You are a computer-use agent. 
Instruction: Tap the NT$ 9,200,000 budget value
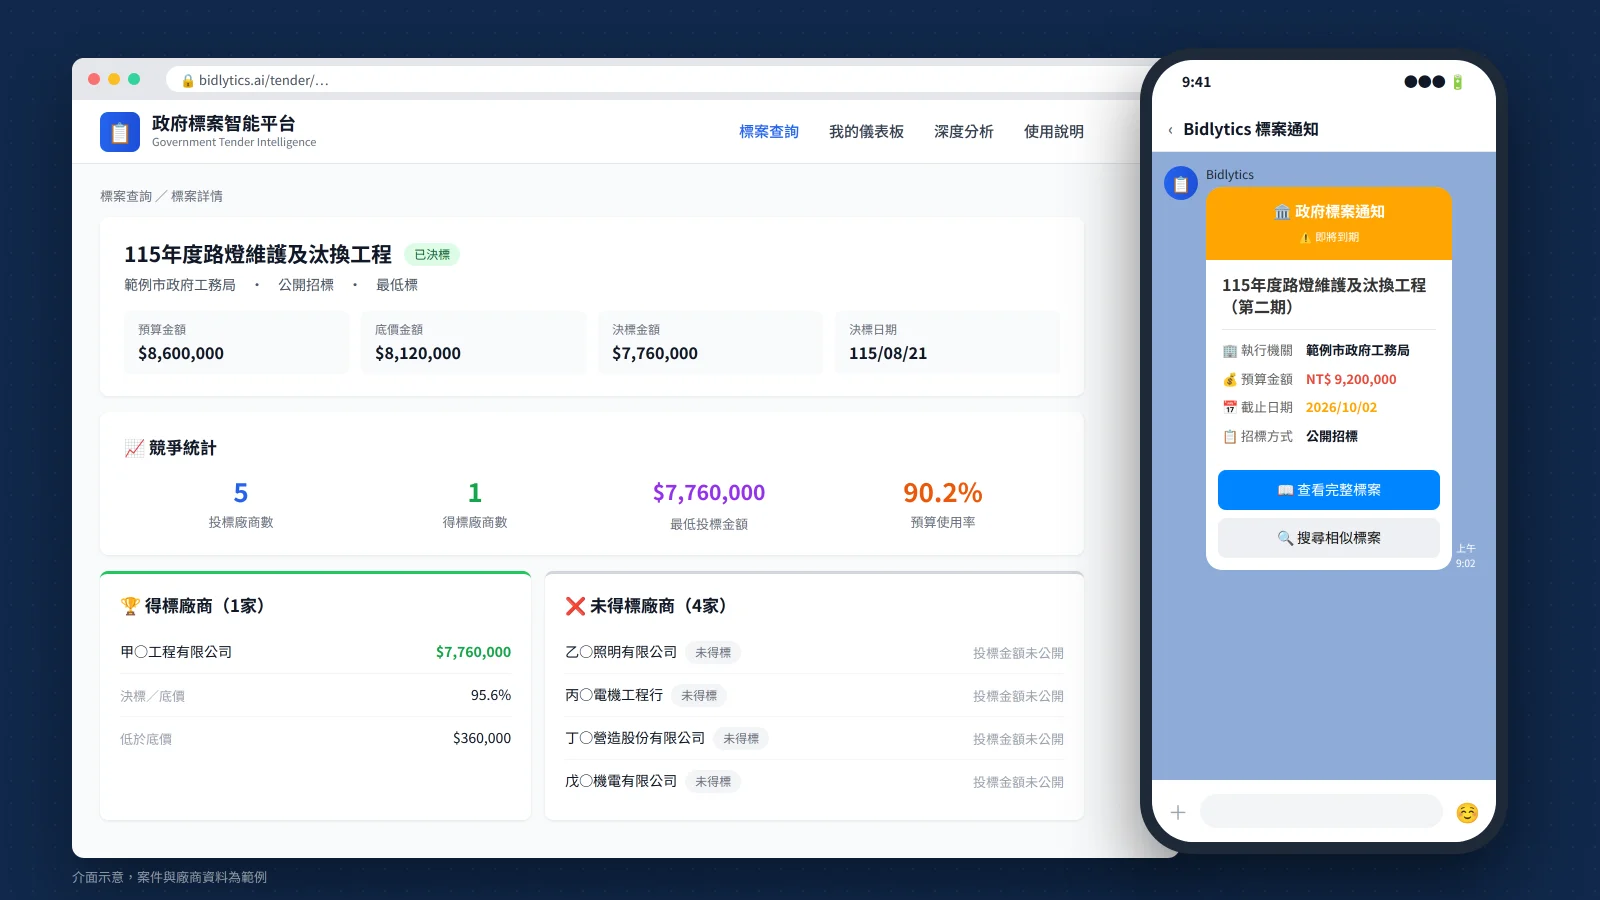[1351, 380]
